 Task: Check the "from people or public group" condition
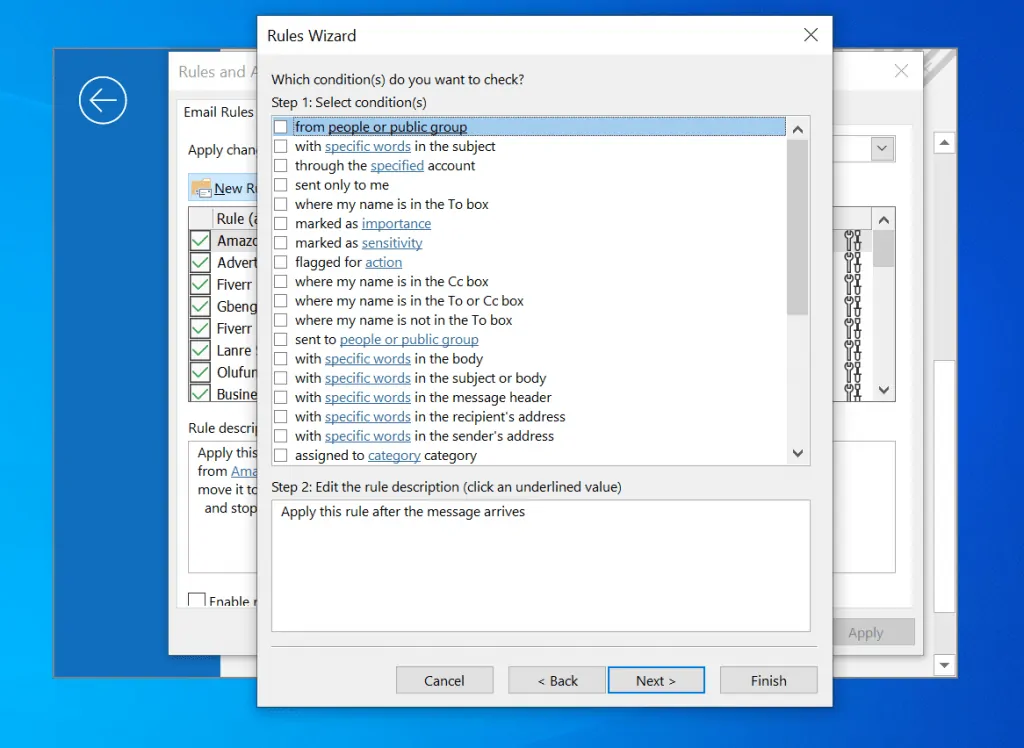coord(281,127)
